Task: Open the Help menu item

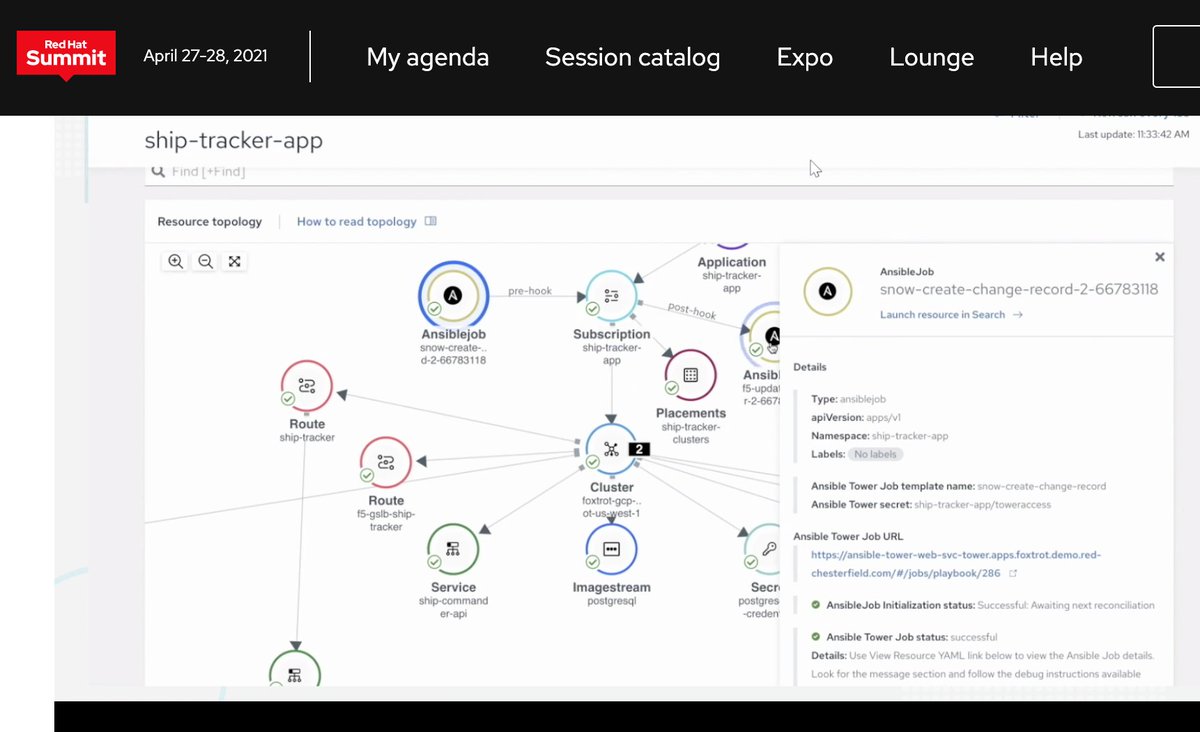Action: (1056, 57)
